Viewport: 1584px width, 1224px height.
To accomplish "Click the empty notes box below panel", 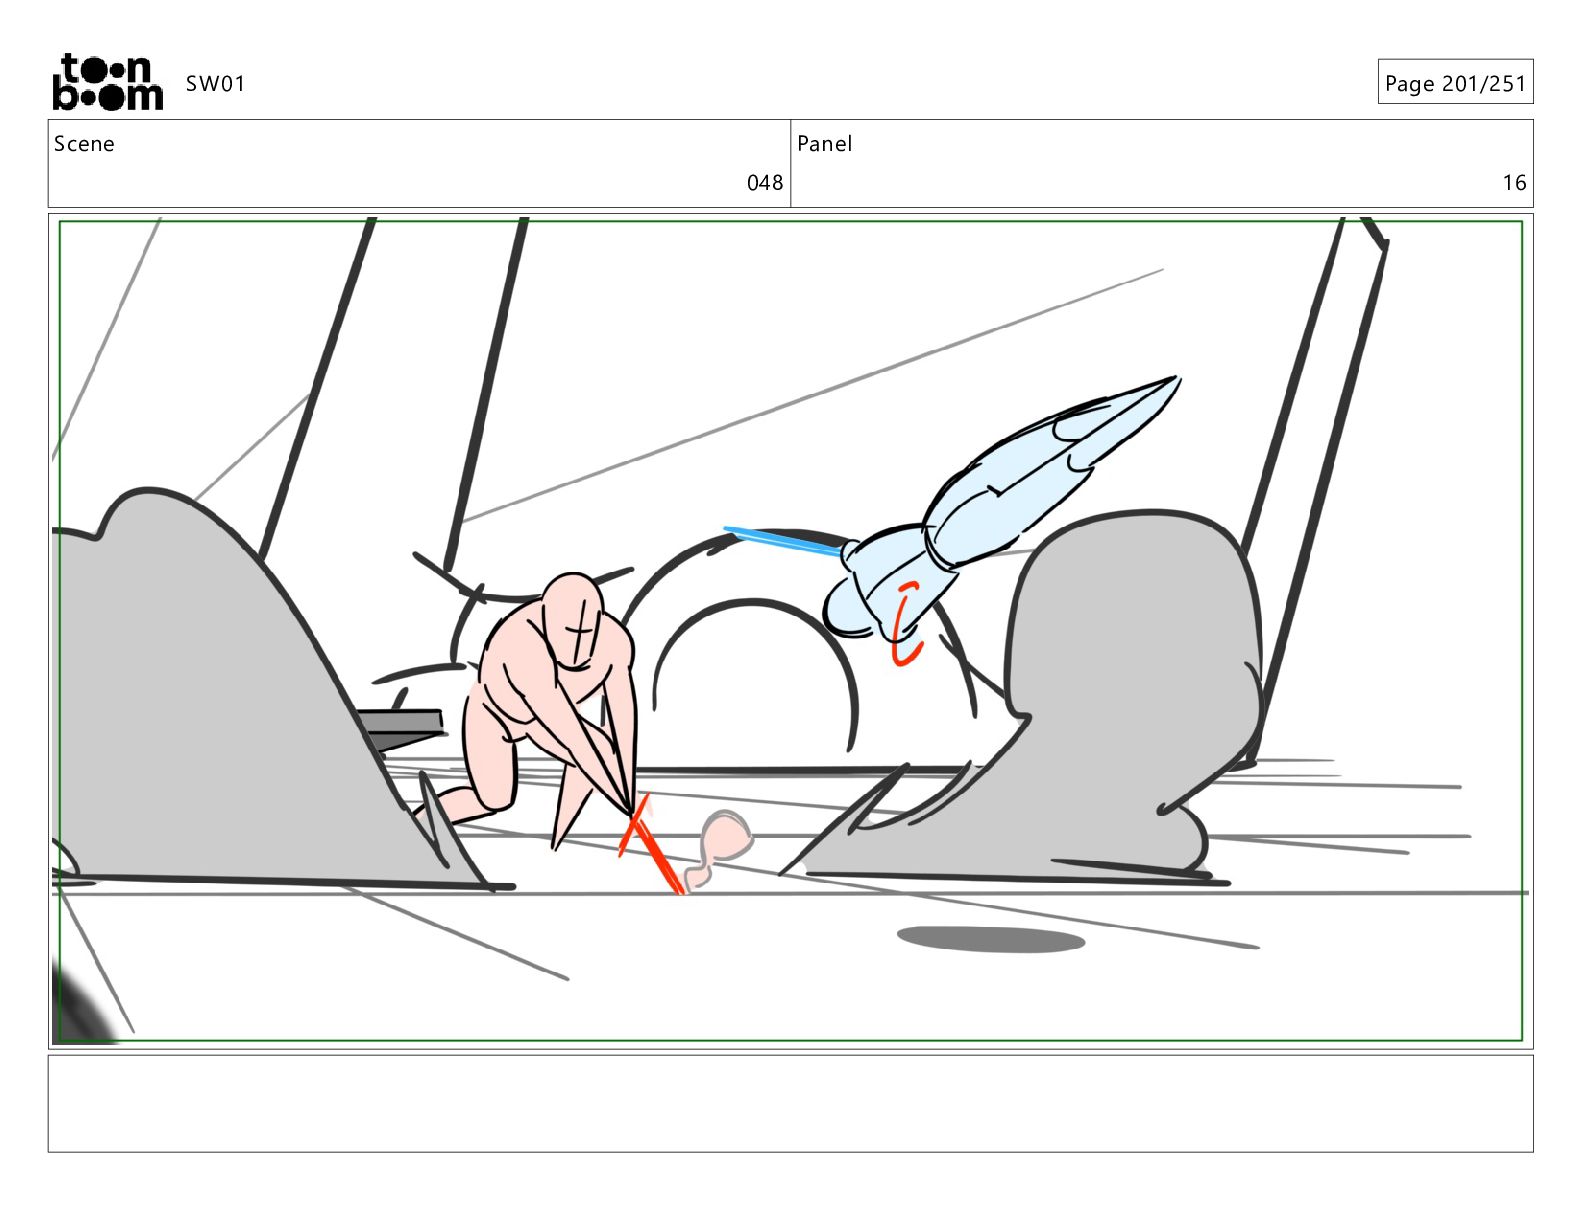I will [790, 1103].
